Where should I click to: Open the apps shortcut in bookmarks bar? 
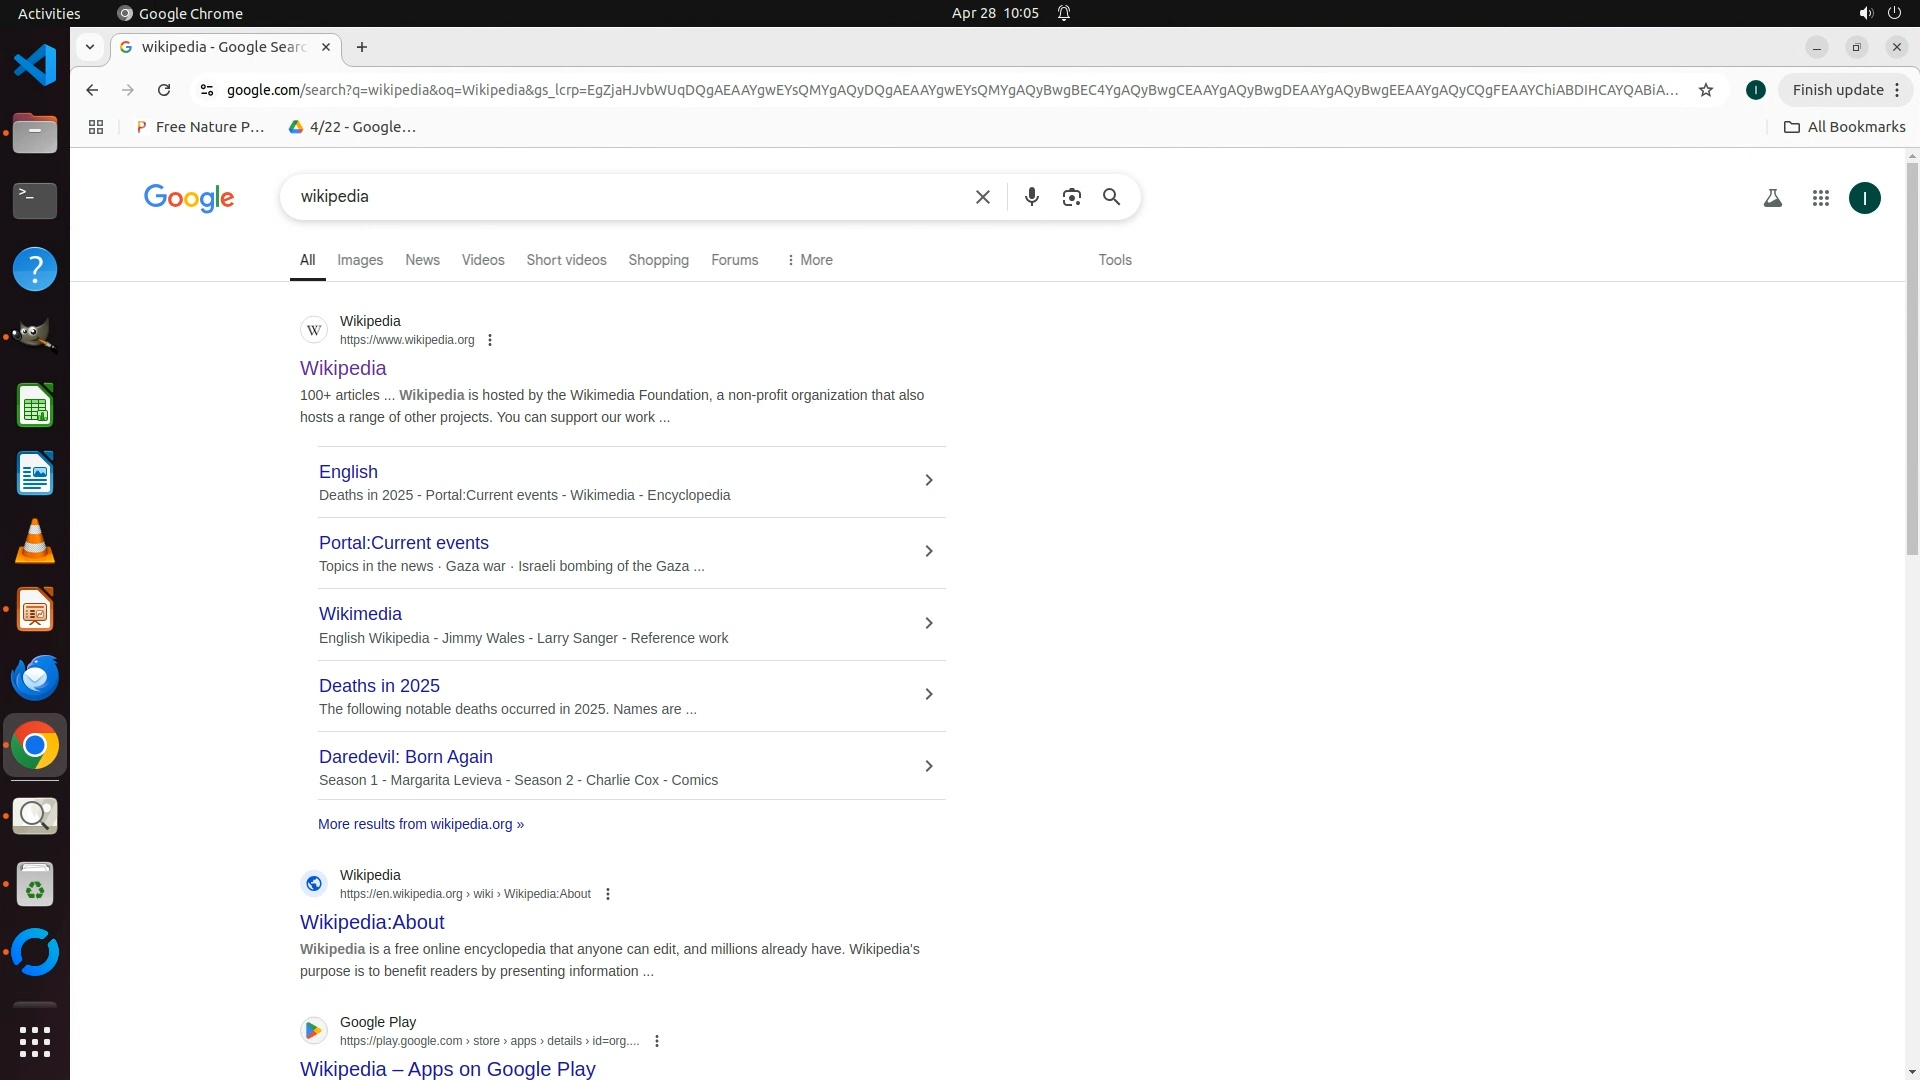pos(96,127)
